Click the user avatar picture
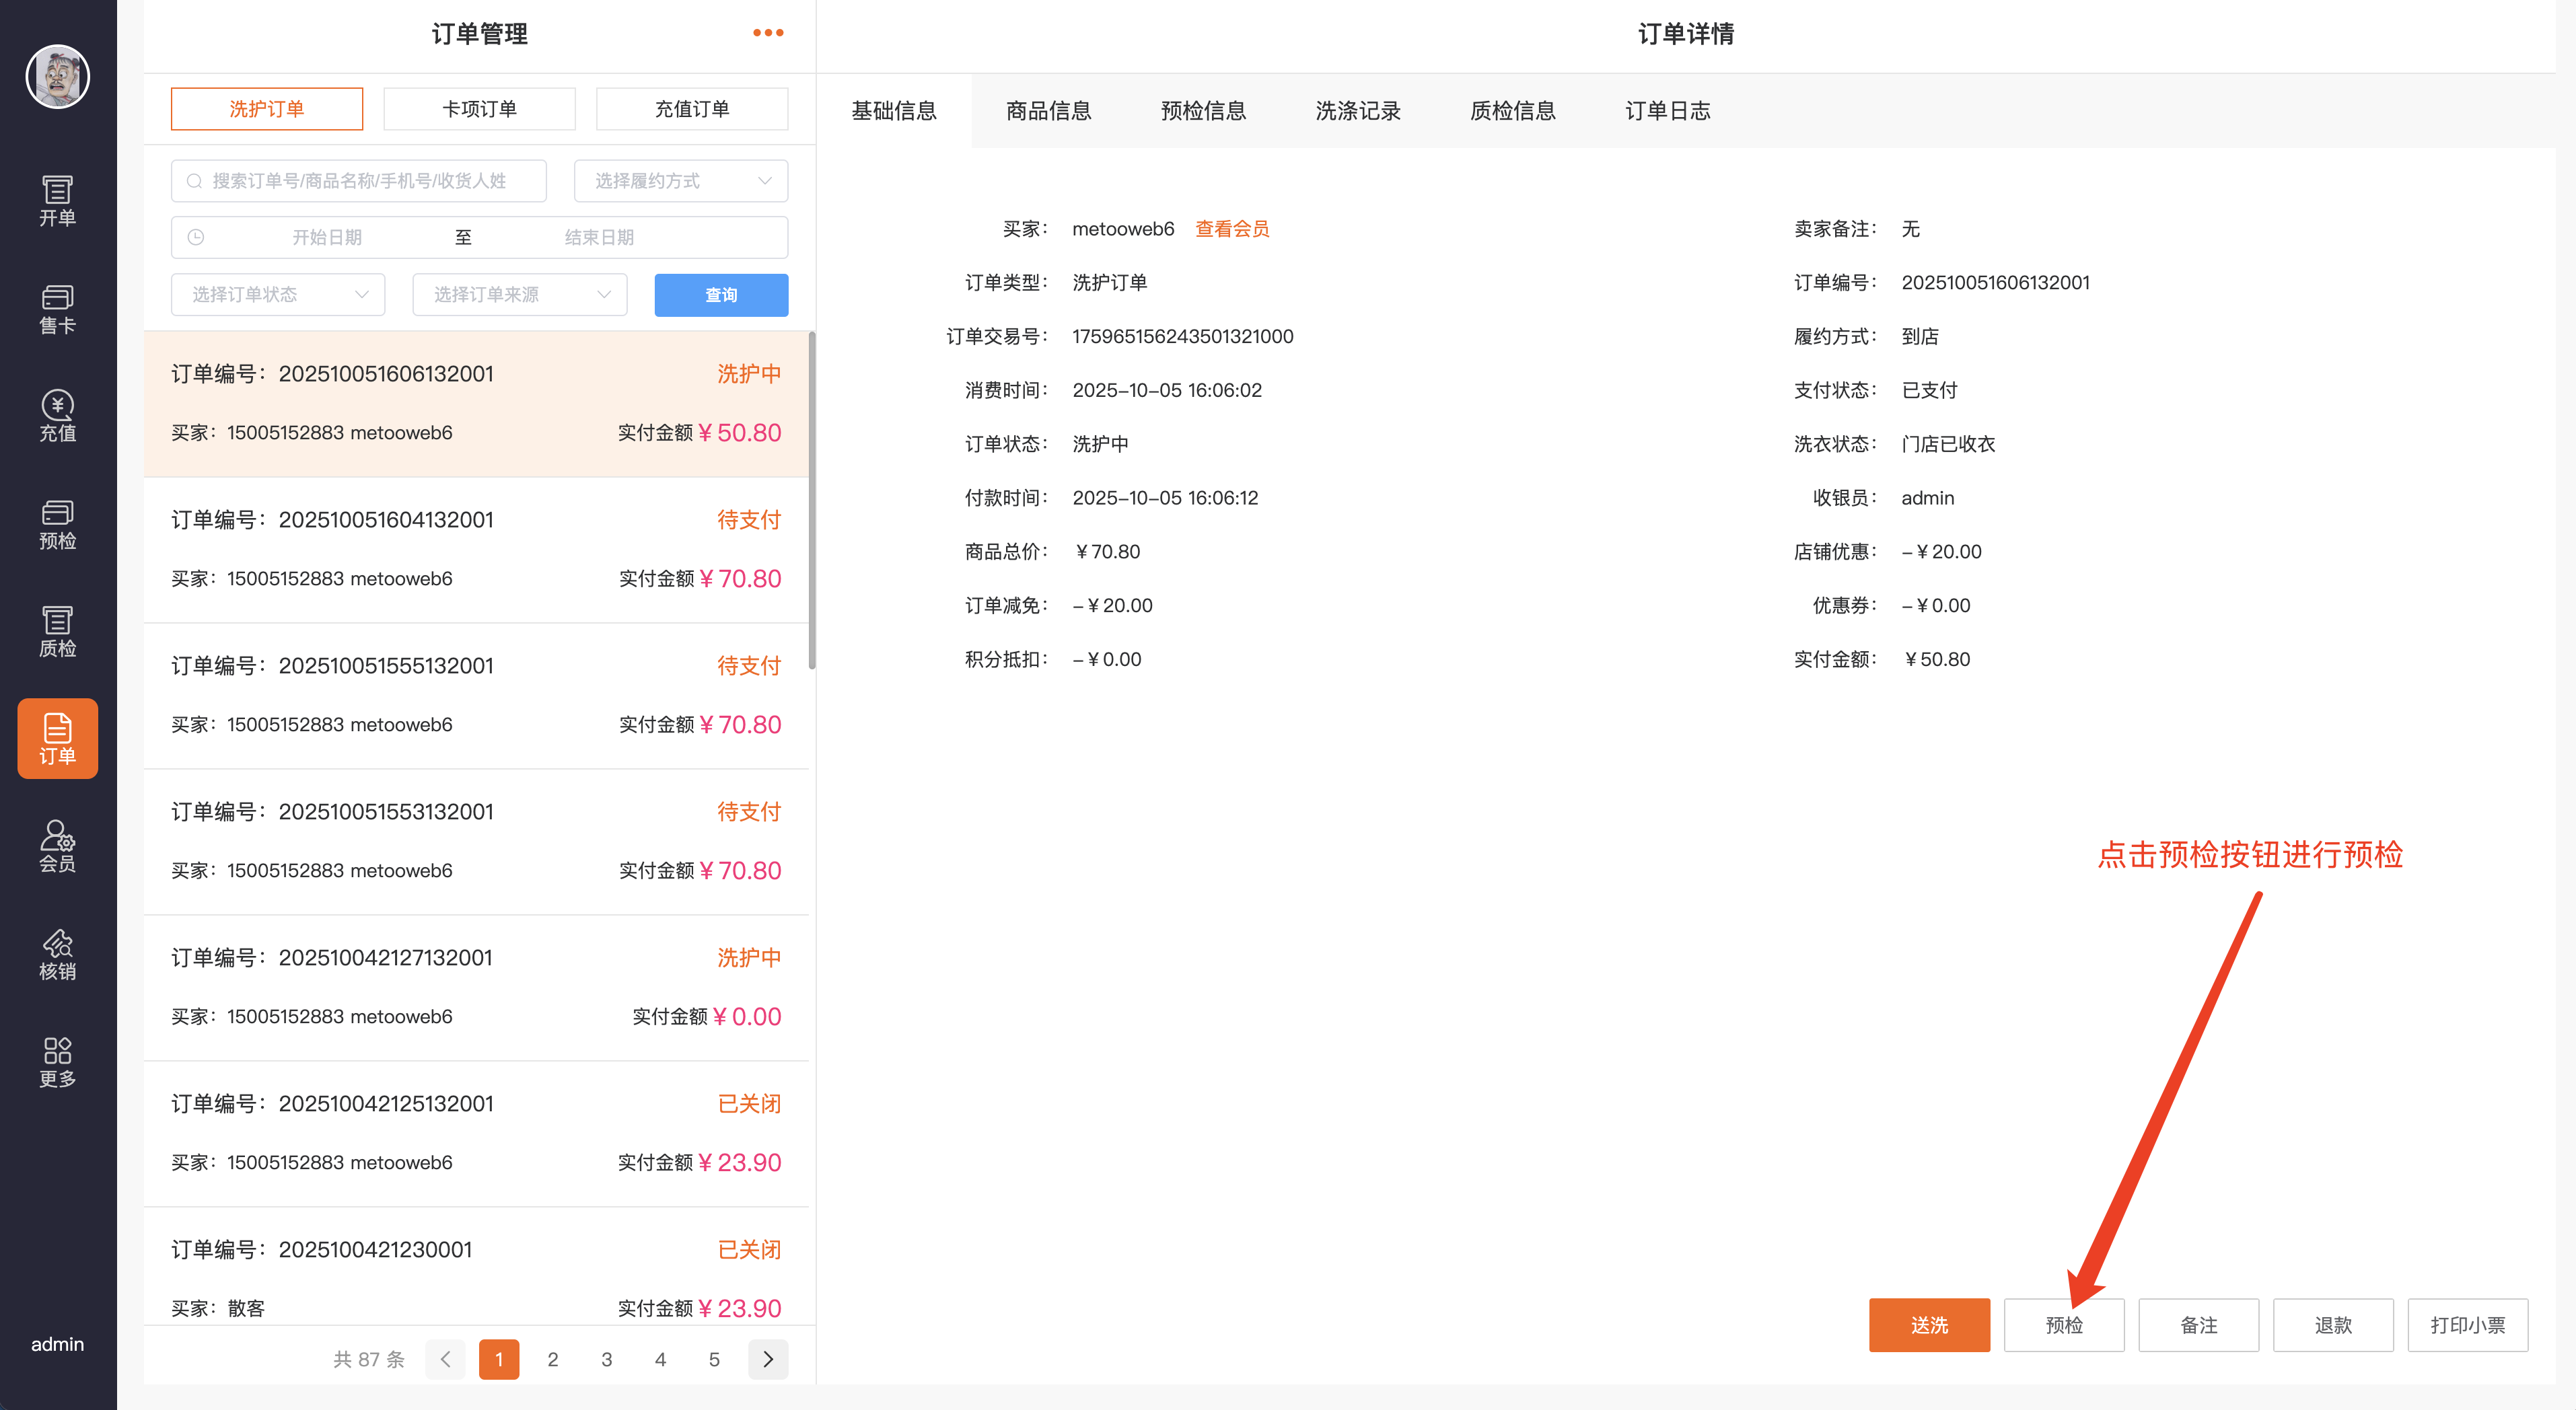The image size is (2576, 1410). pyautogui.click(x=57, y=77)
